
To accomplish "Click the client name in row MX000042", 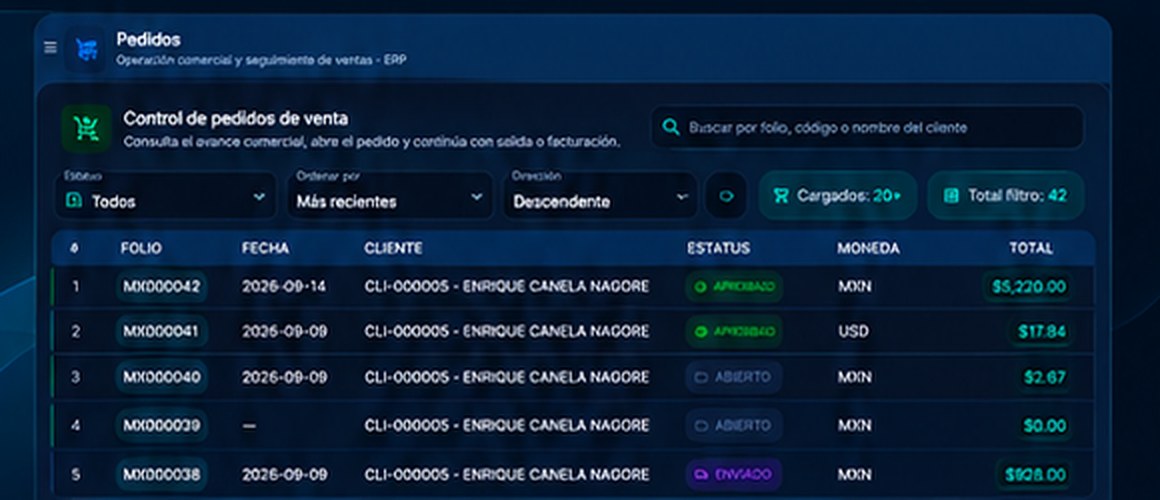I will [507, 287].
